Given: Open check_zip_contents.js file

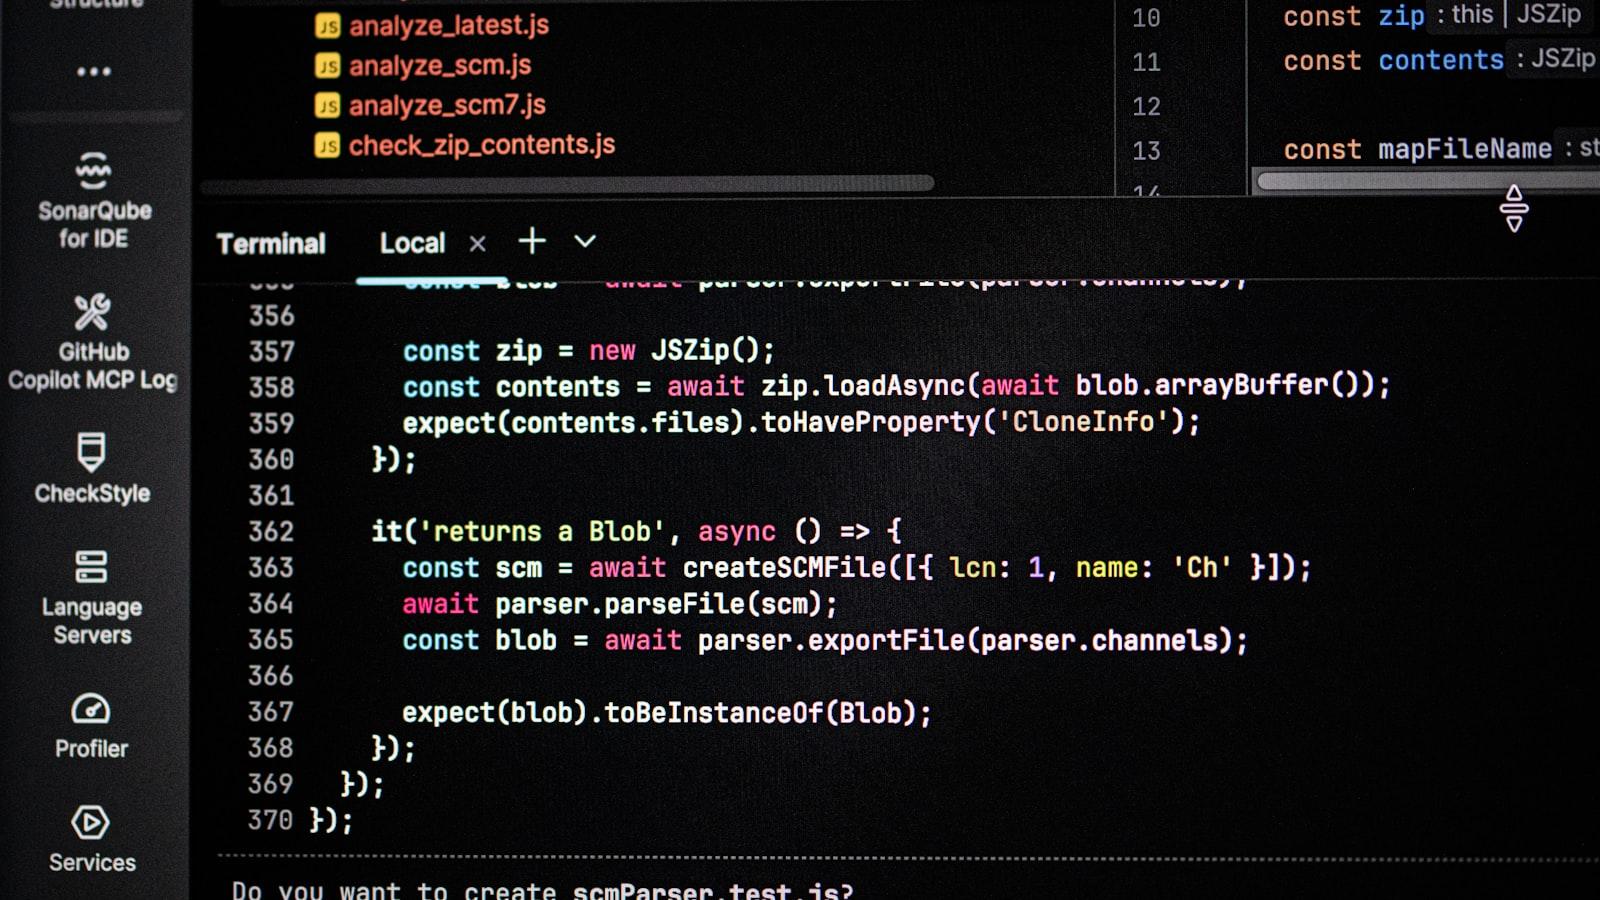Looking at the screenshot, I should point(481,145).
